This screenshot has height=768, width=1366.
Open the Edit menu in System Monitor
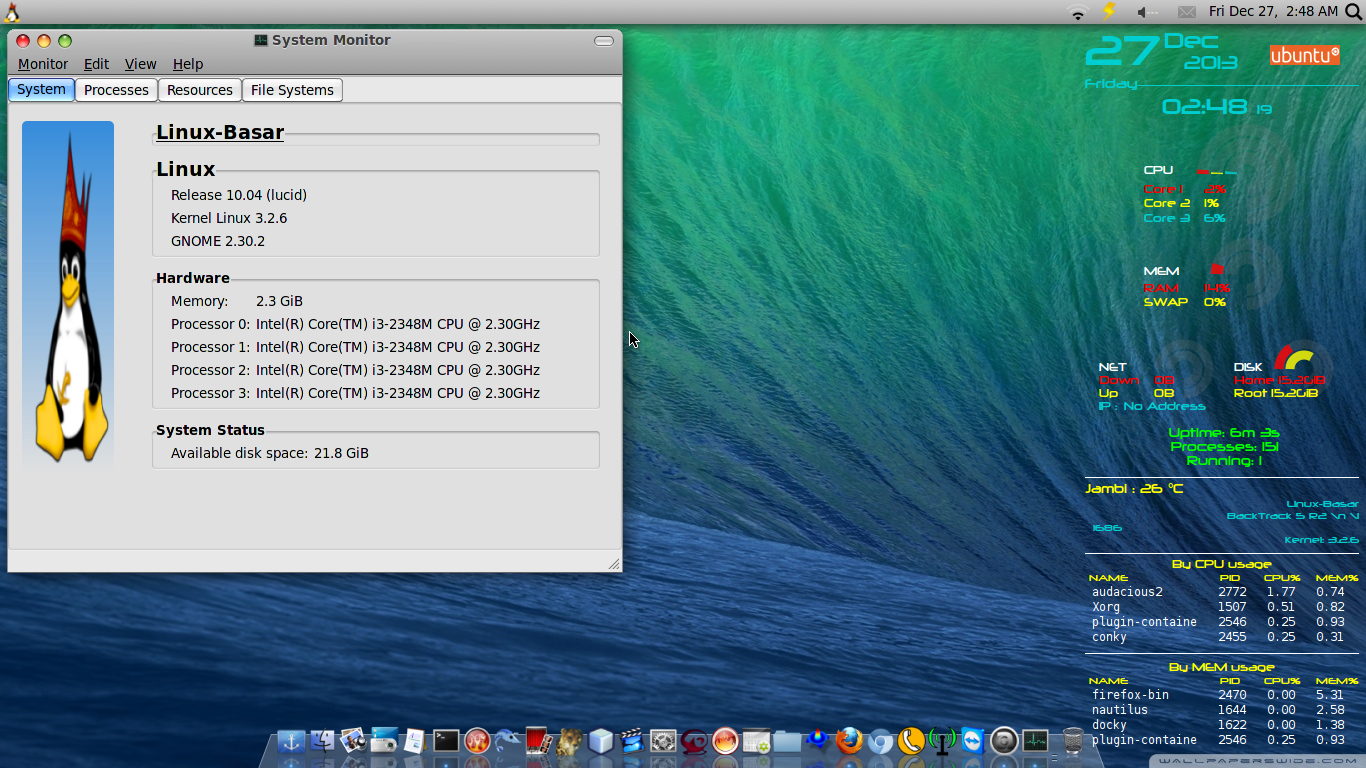coord(97,64)
